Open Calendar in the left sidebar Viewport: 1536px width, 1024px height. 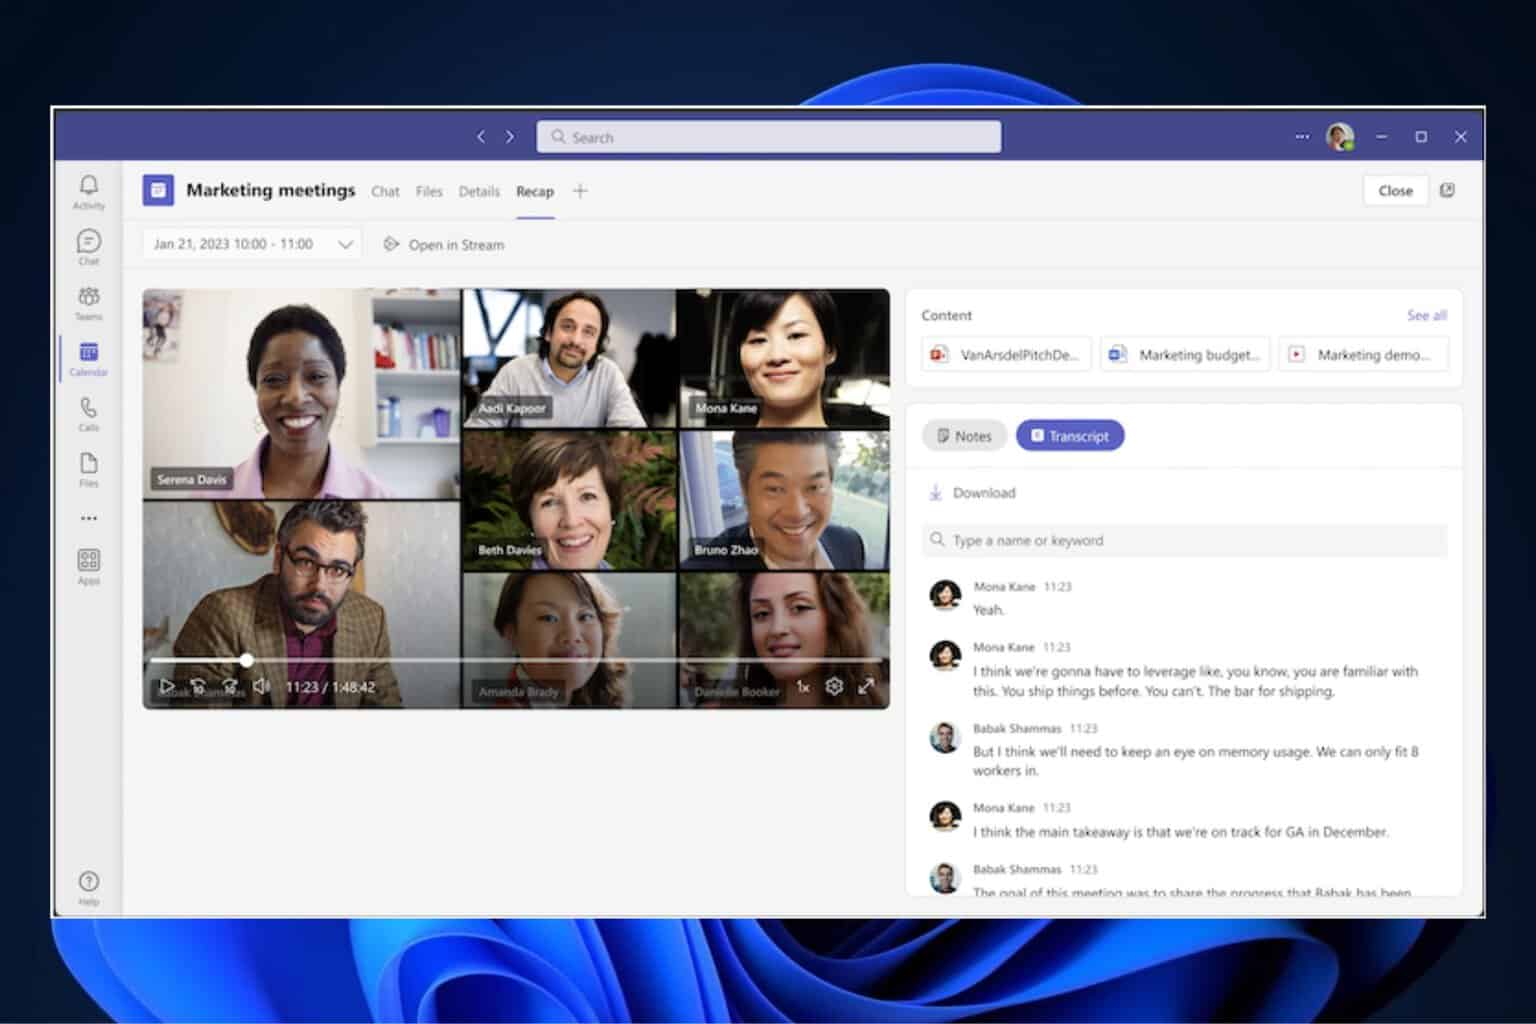pyautogui.click(x=88, y=358)
